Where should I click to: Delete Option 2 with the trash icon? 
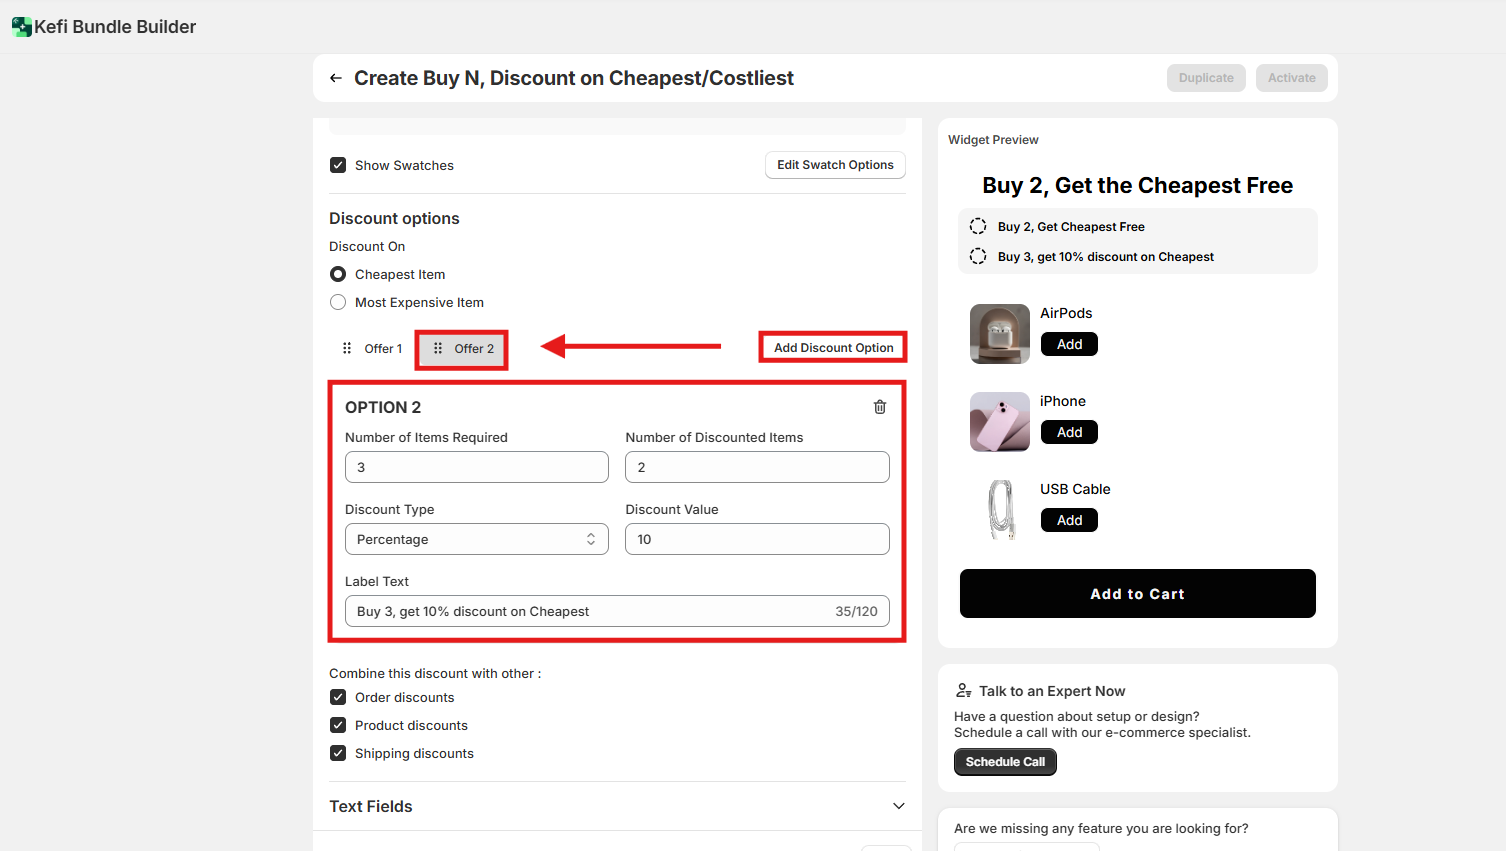[x=880, y=407]
